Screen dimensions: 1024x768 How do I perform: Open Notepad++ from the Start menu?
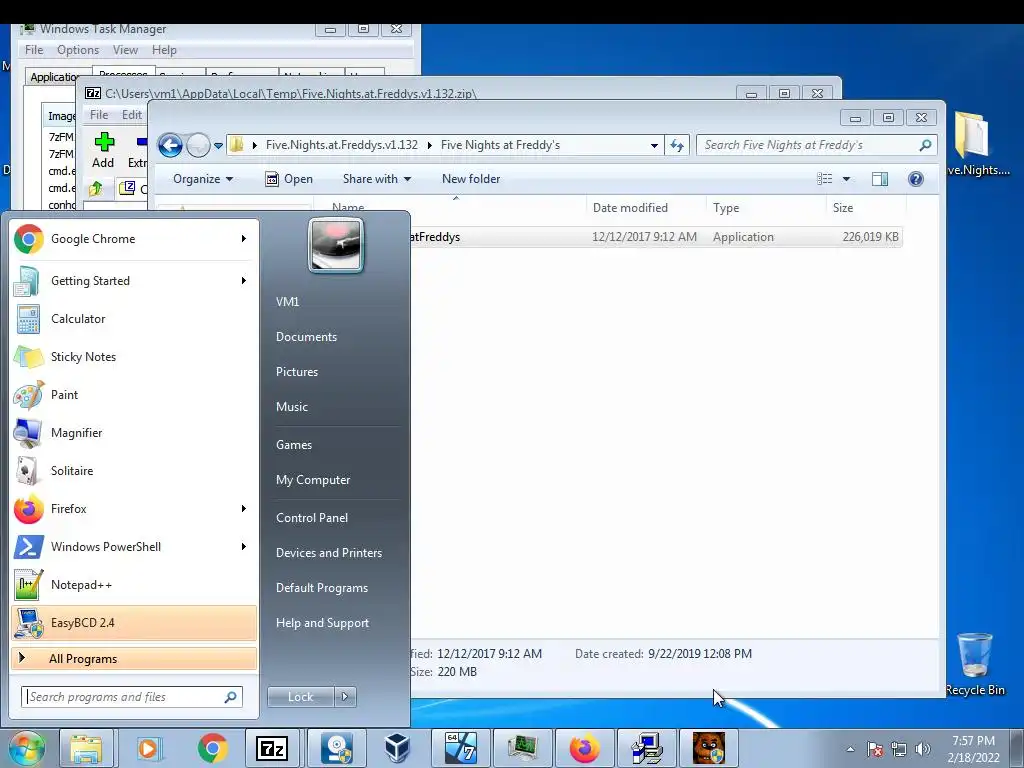click(x=133, y=584)
